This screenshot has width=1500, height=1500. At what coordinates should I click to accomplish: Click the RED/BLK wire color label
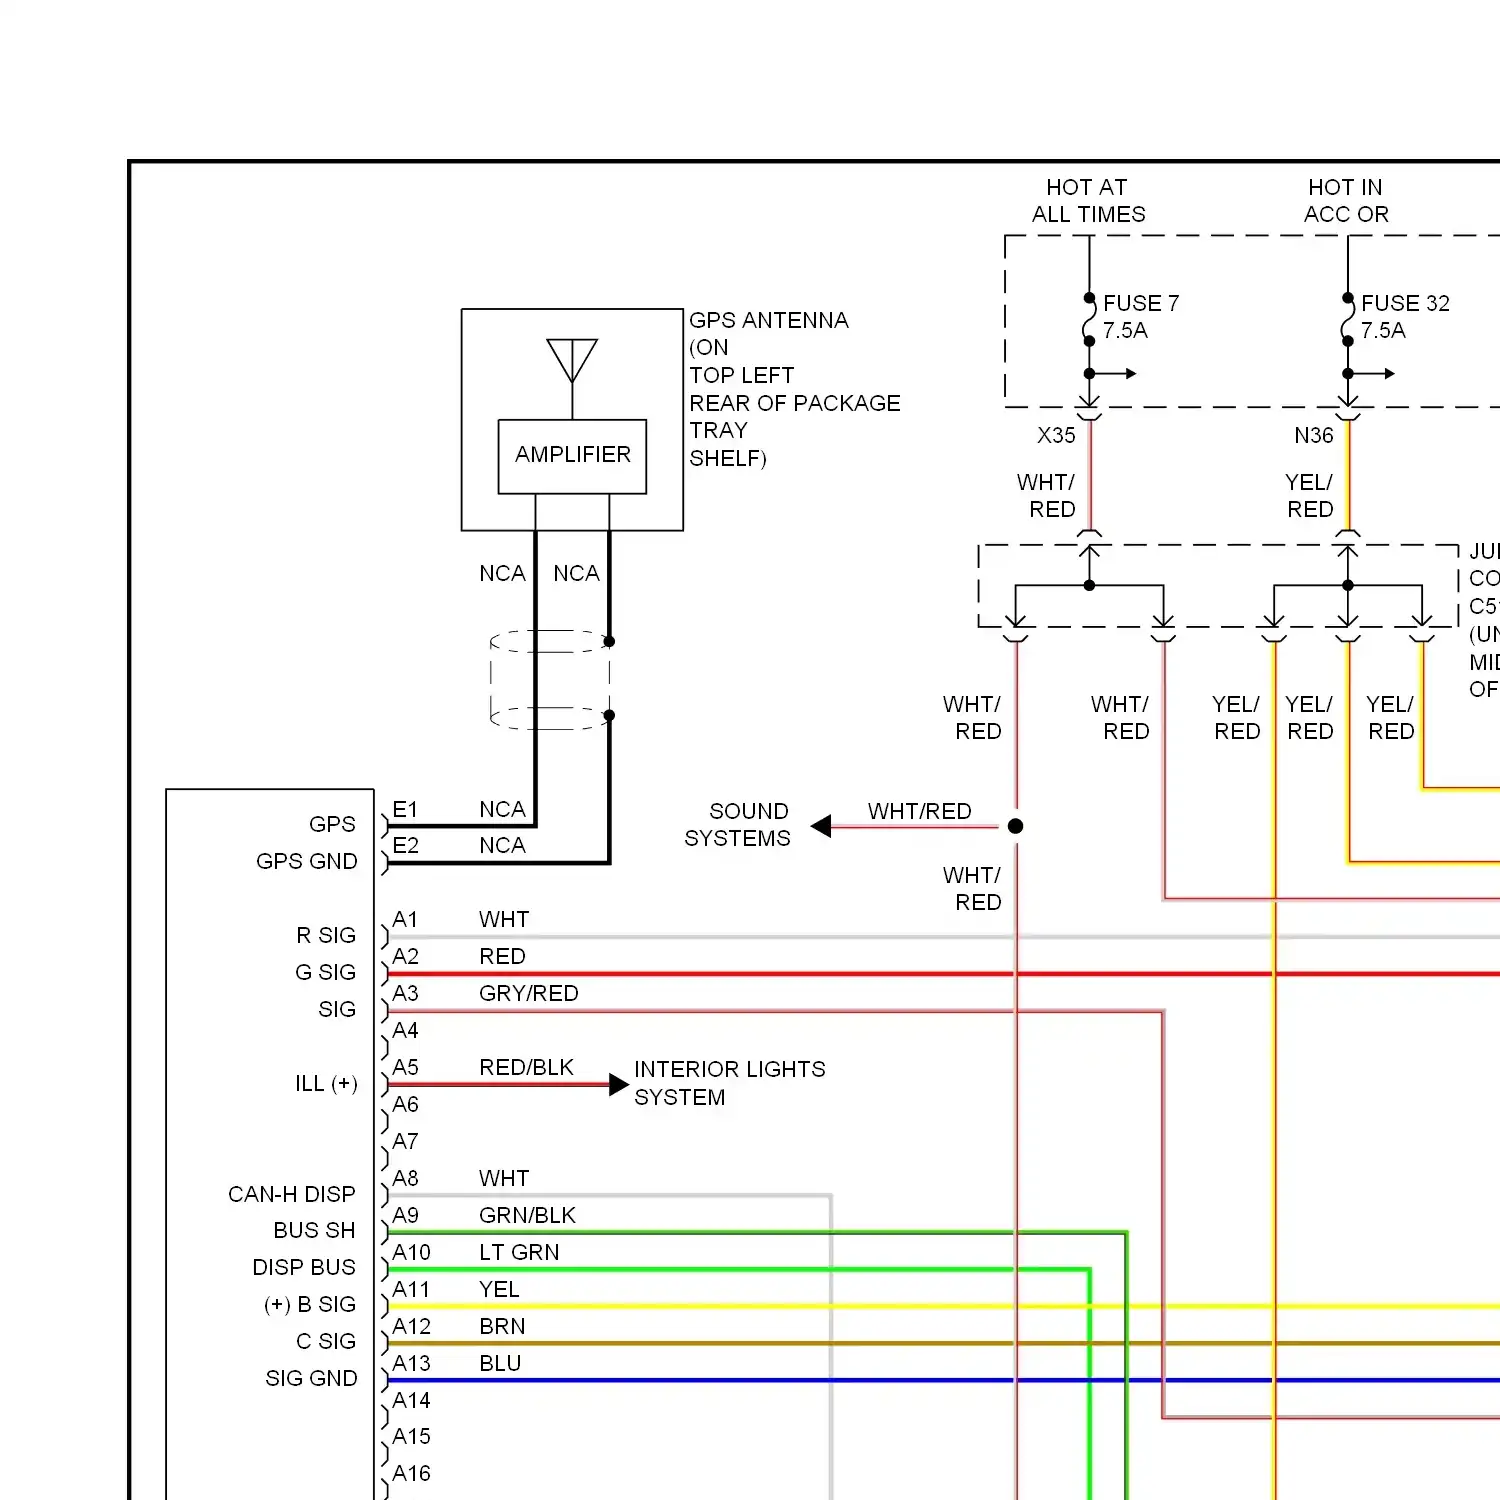(x=527, y=1068)
